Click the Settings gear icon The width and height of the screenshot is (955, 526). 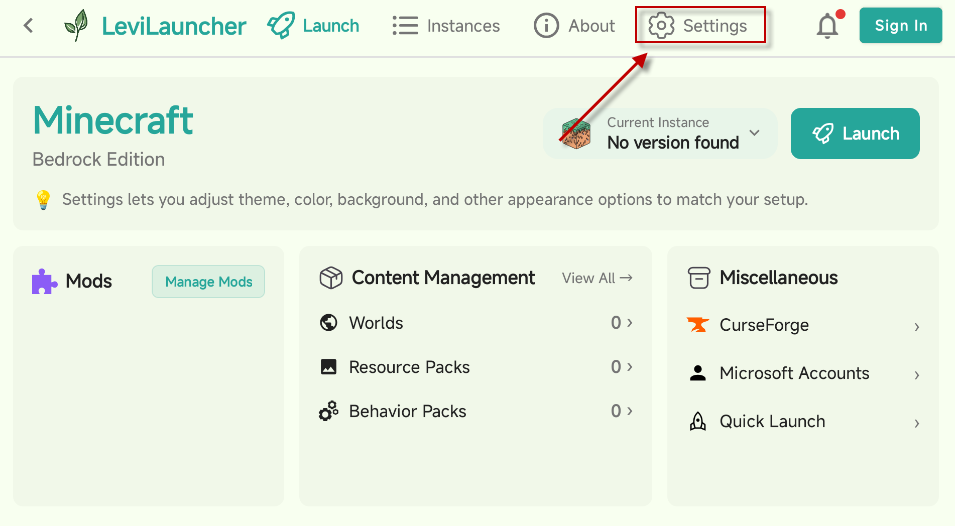(661, 26)
